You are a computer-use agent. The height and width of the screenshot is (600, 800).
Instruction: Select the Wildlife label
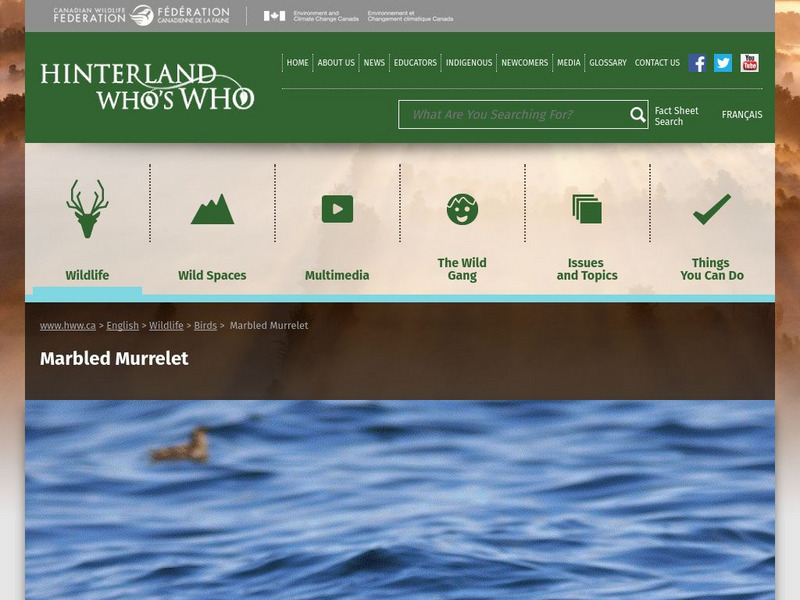pos(87,276)
